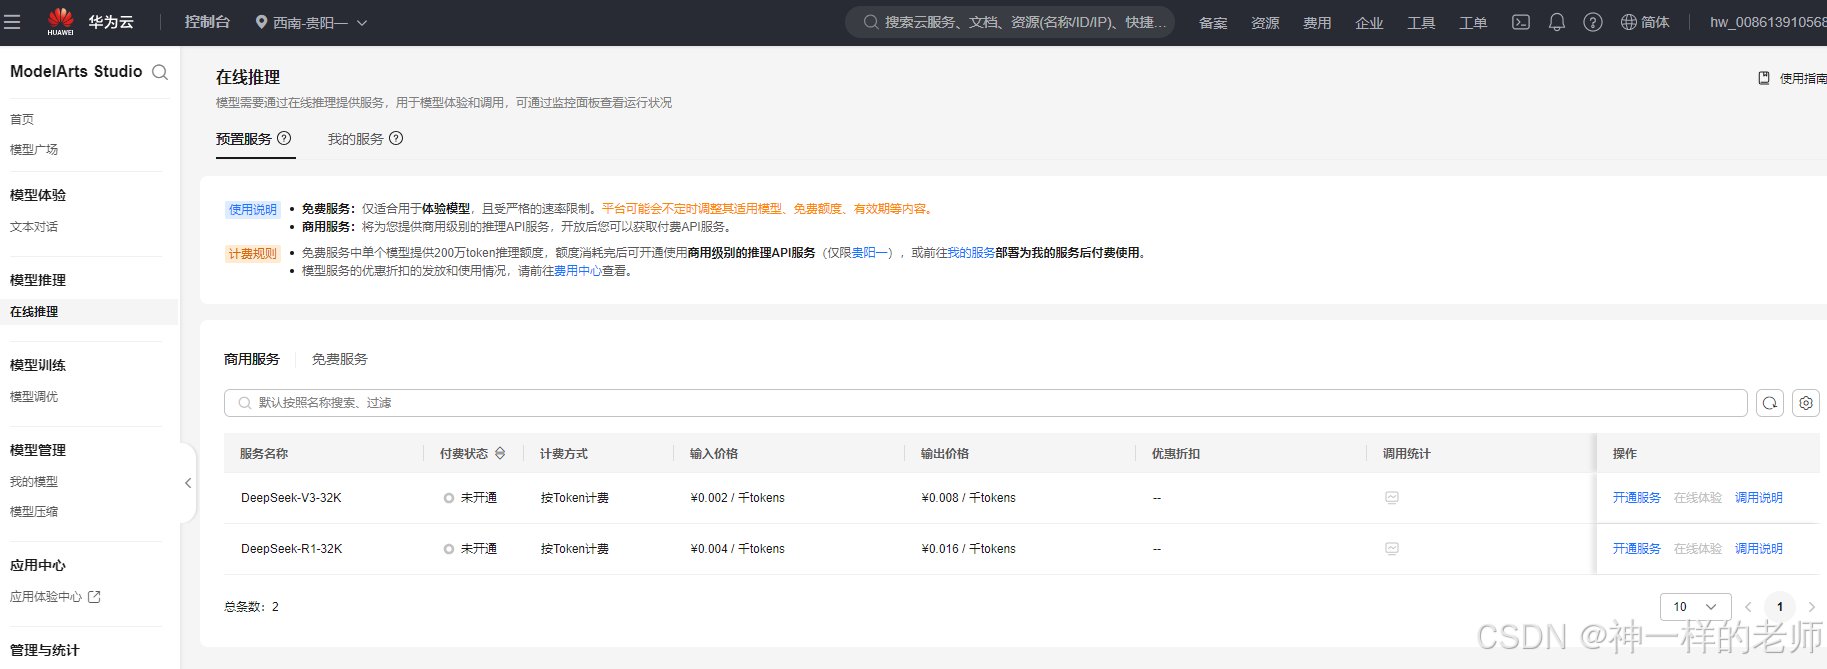Open the hamburger menu icon
Screen dimensions: 1827x669
12,22
